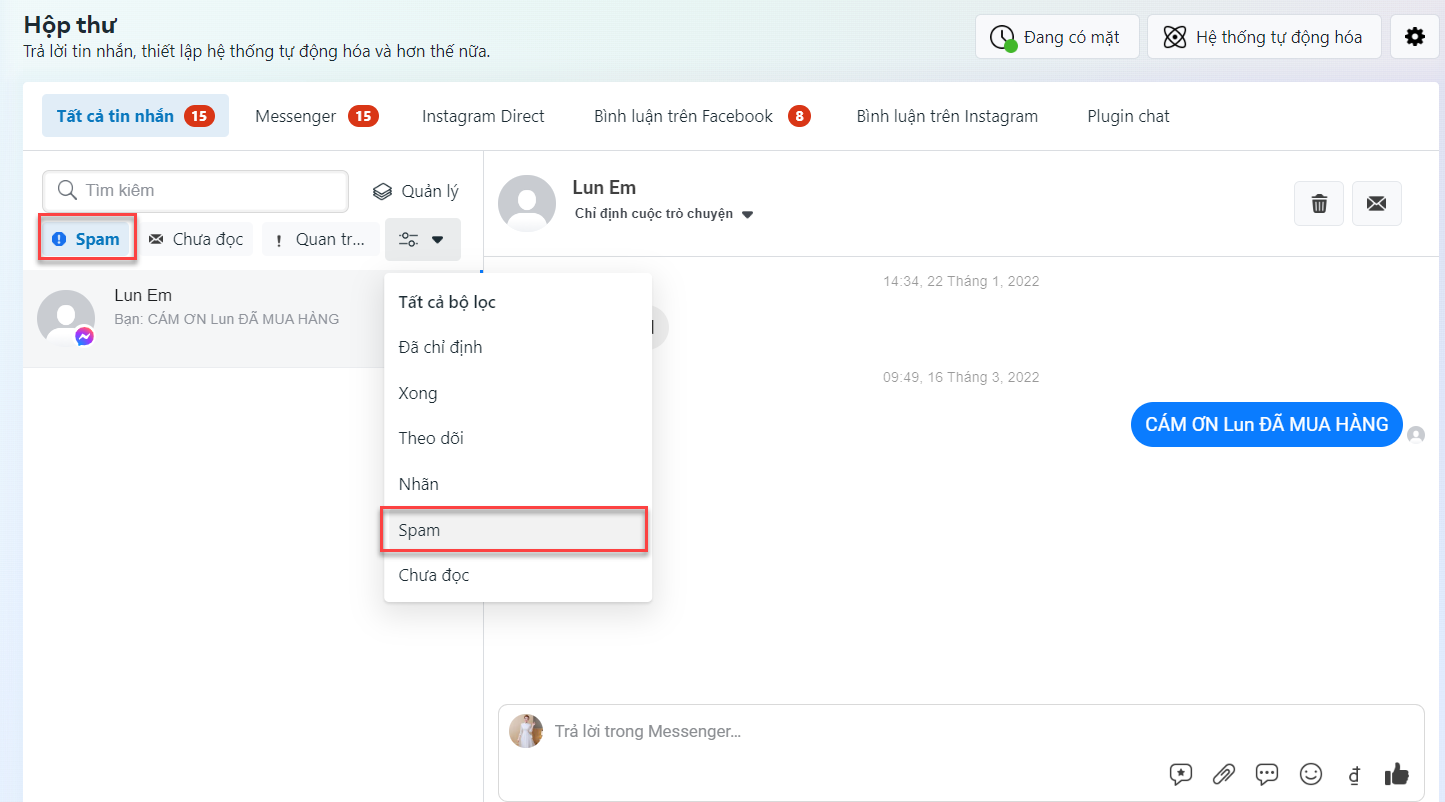Toggle the Chưa đọc filter chip

pos(196,239)
